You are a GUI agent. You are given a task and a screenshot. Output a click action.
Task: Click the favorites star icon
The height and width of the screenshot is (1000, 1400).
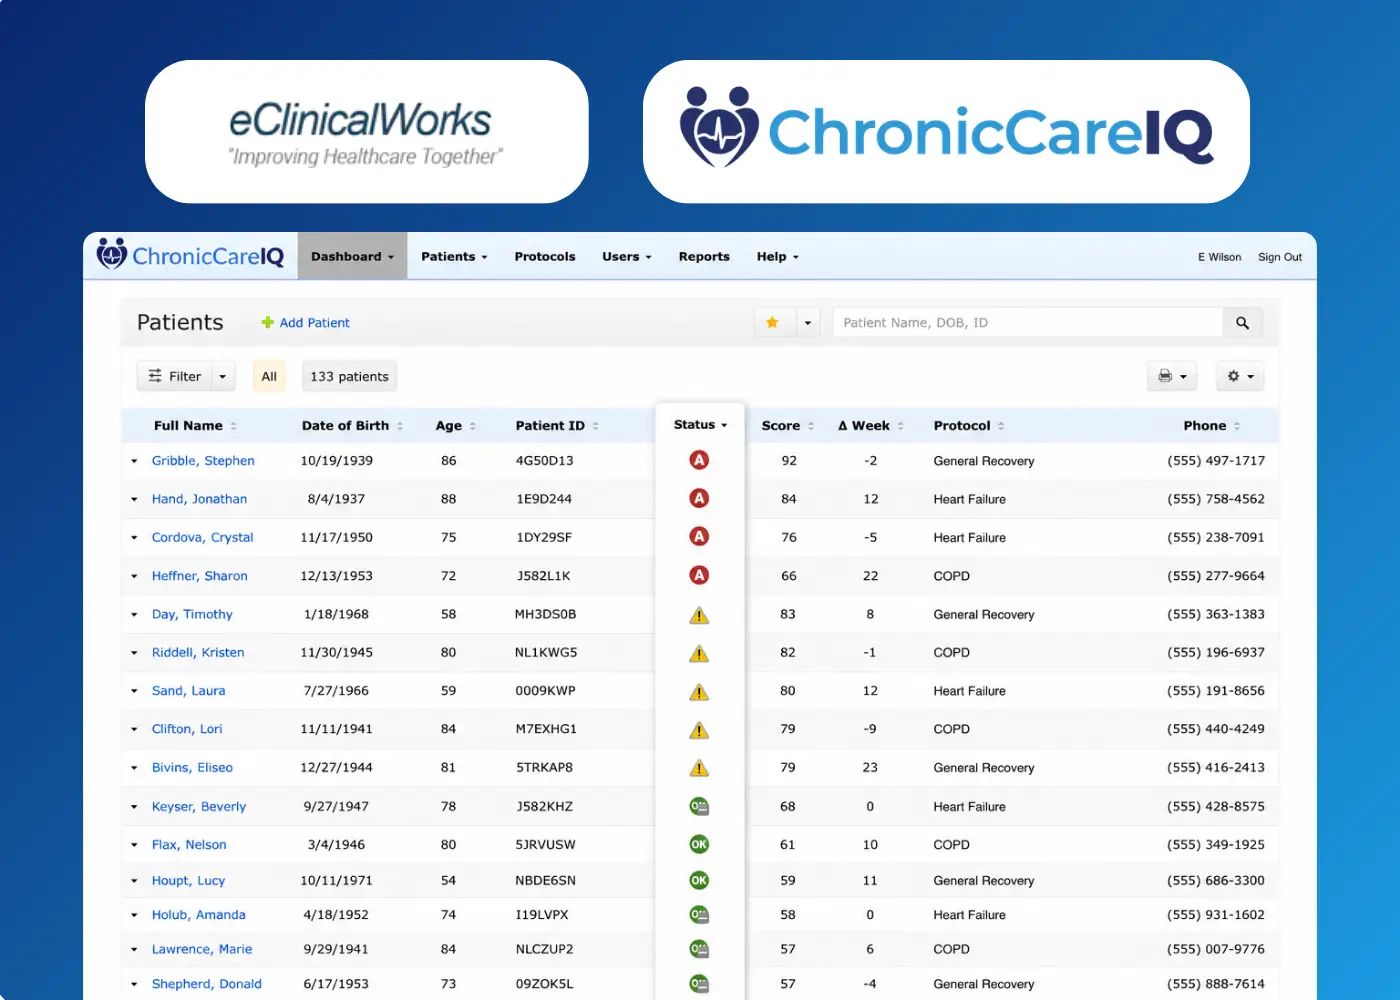[x=772, y=322]
